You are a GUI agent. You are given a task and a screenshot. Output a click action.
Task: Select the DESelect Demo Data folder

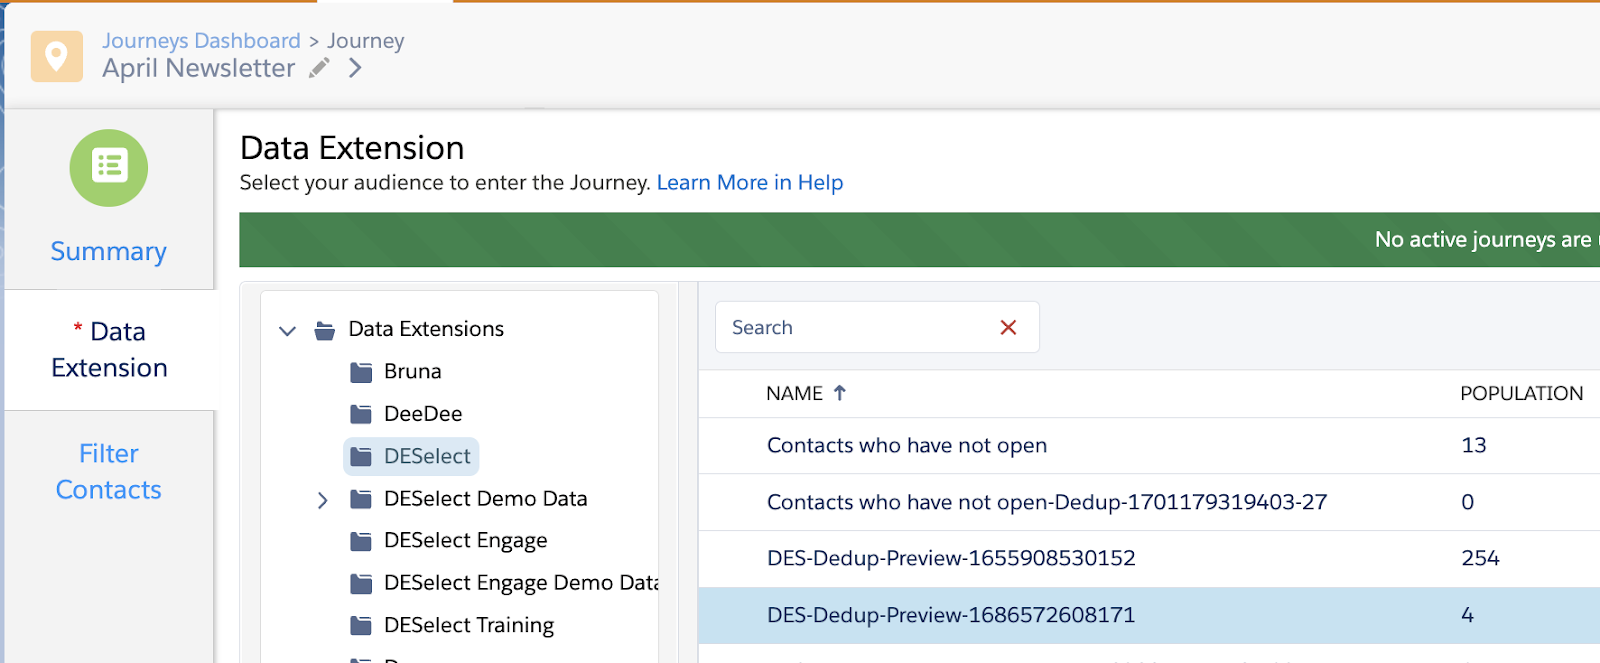pyautogui.click(x=486, y=498)
